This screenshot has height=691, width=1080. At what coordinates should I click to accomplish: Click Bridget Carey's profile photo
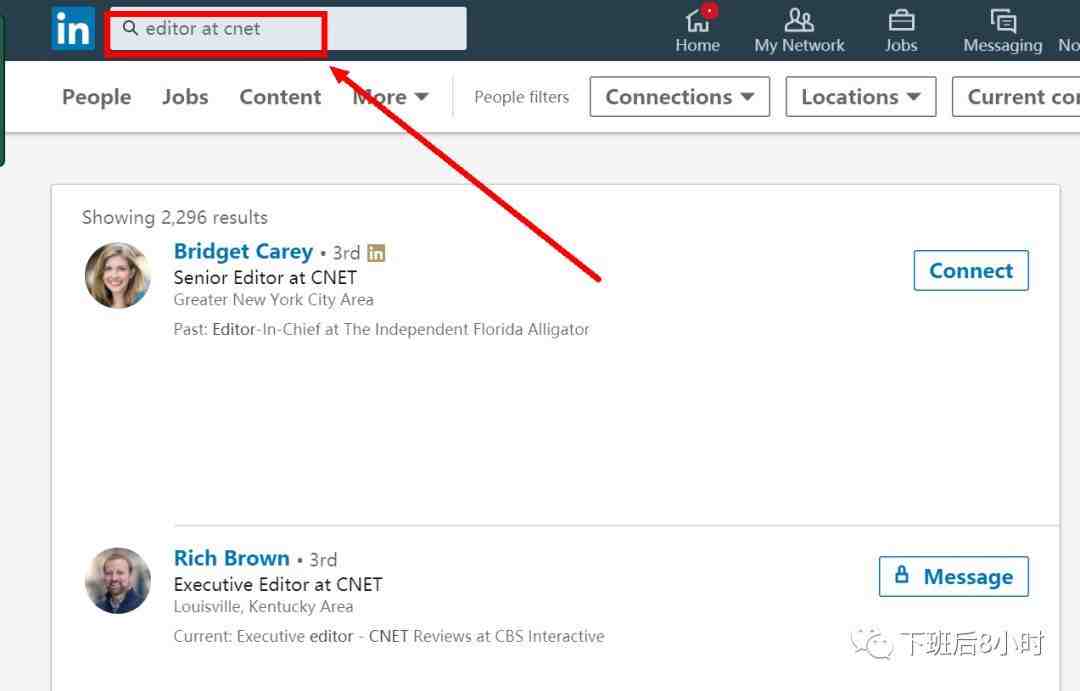pyautogui.click(x=118, y=275)
